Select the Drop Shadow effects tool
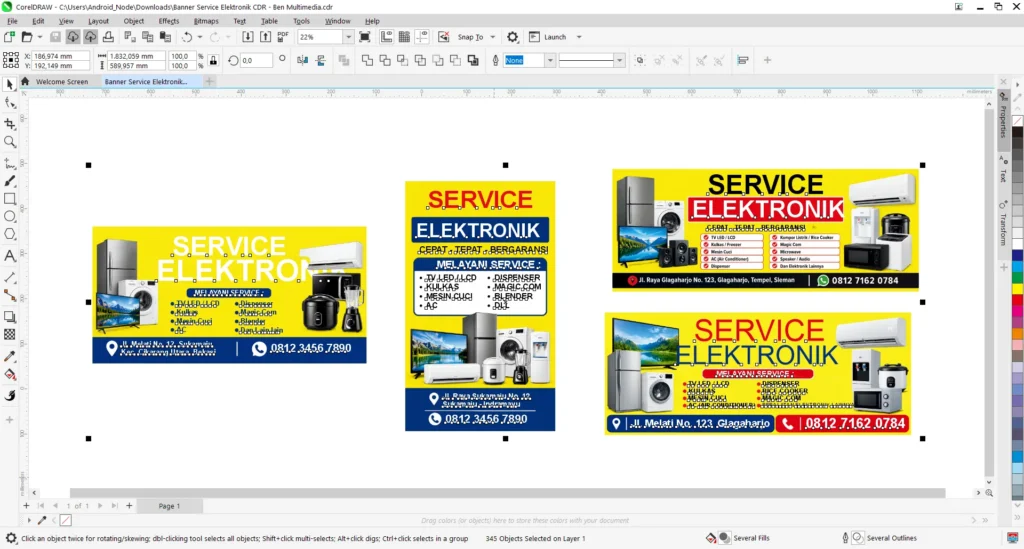The width and height of the screenshot is (1024, 549). 9,317
